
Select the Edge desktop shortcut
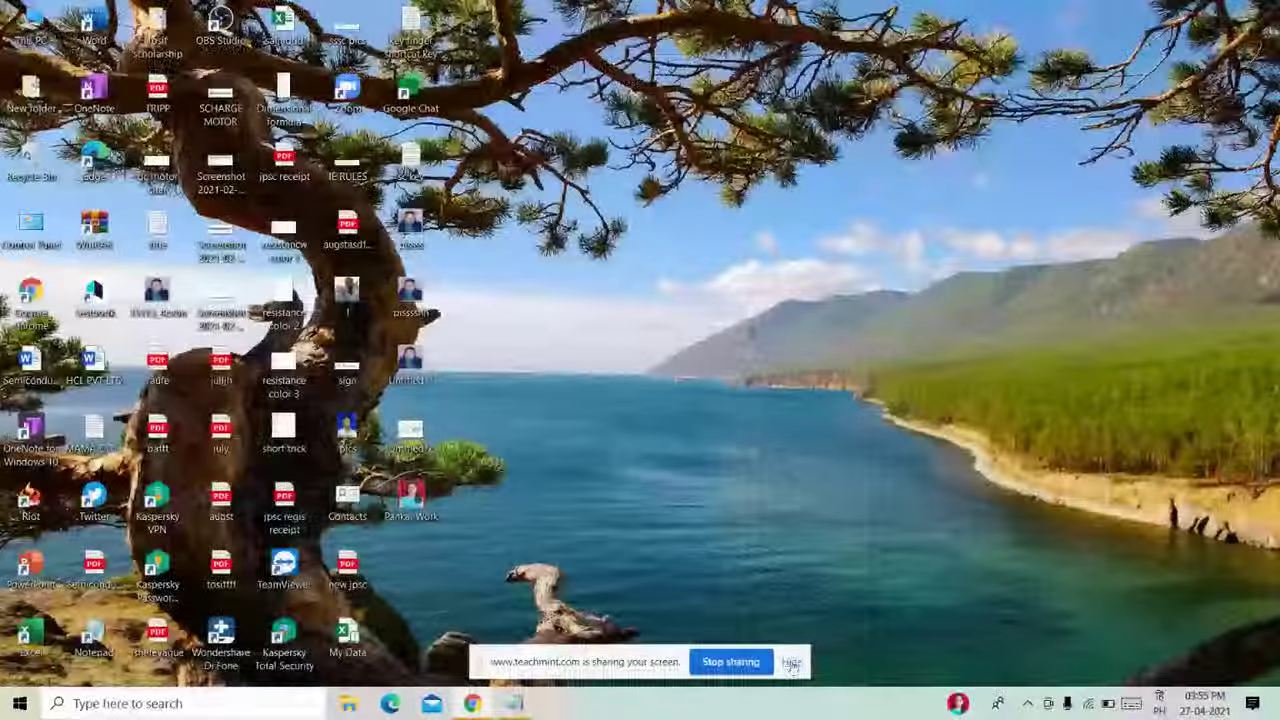point(94,163)
